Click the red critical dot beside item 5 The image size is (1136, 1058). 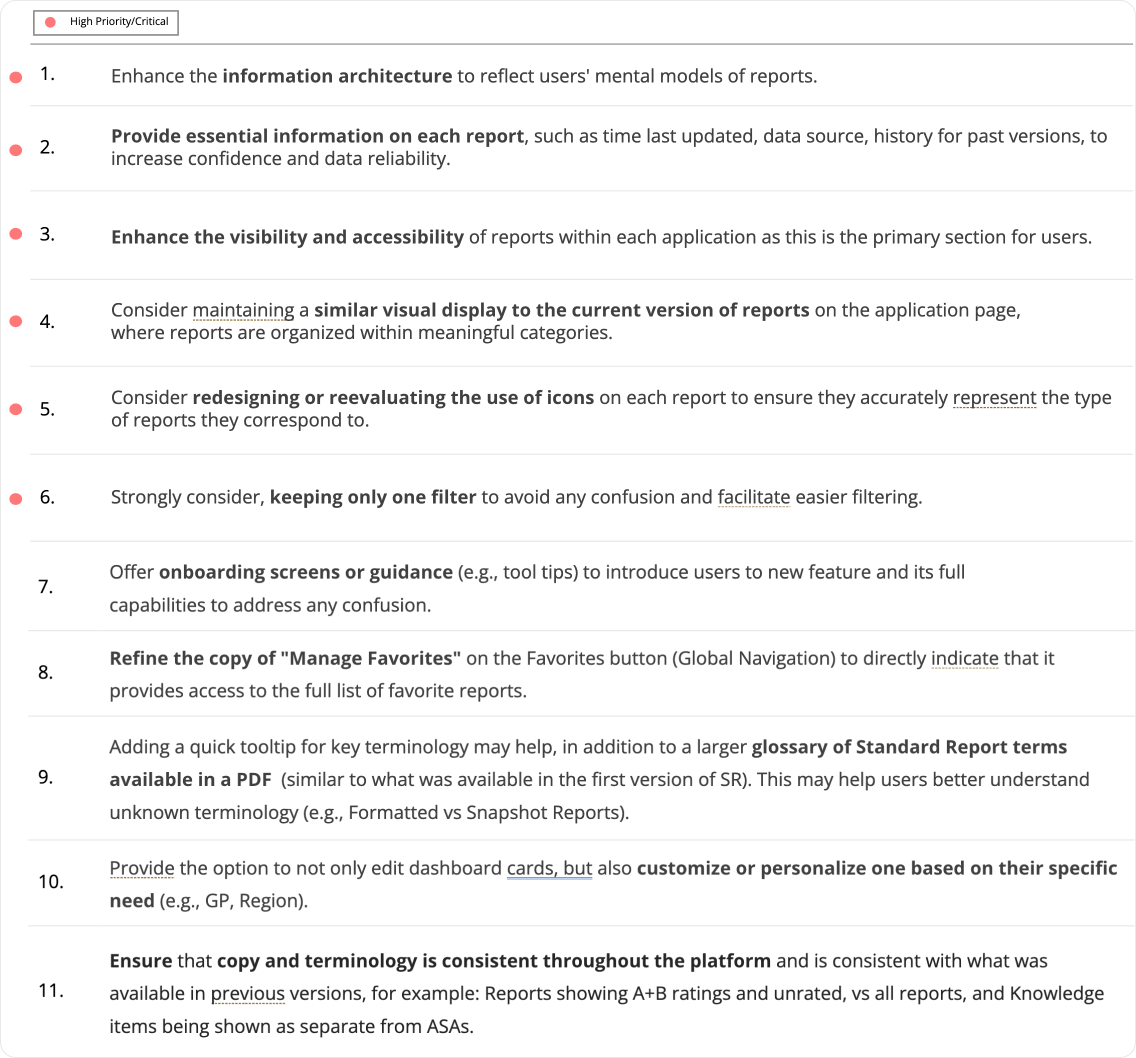16,409
